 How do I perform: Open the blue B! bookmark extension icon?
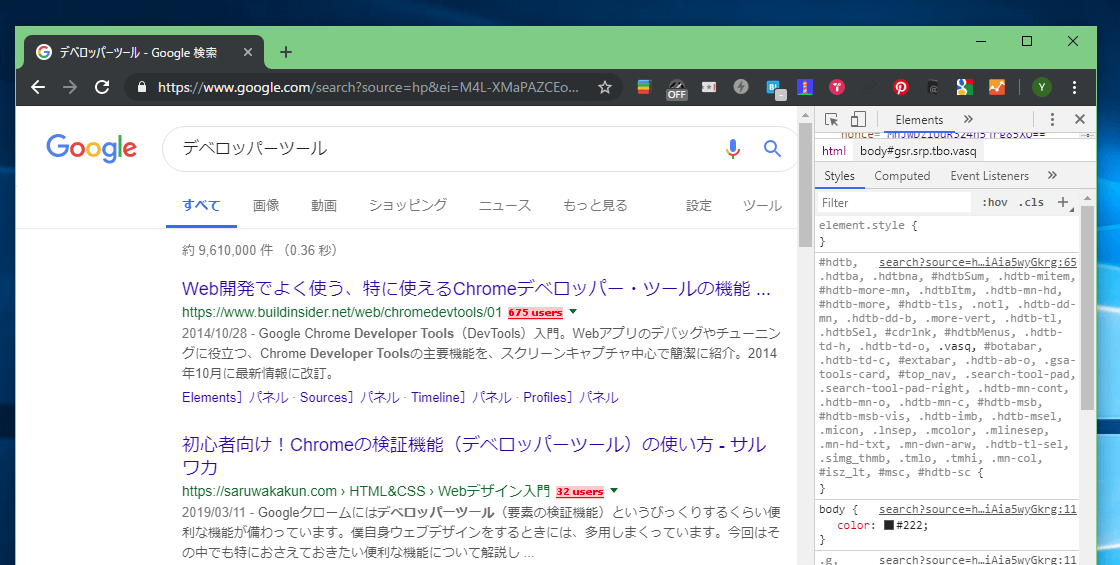click(x=775, y=89)
